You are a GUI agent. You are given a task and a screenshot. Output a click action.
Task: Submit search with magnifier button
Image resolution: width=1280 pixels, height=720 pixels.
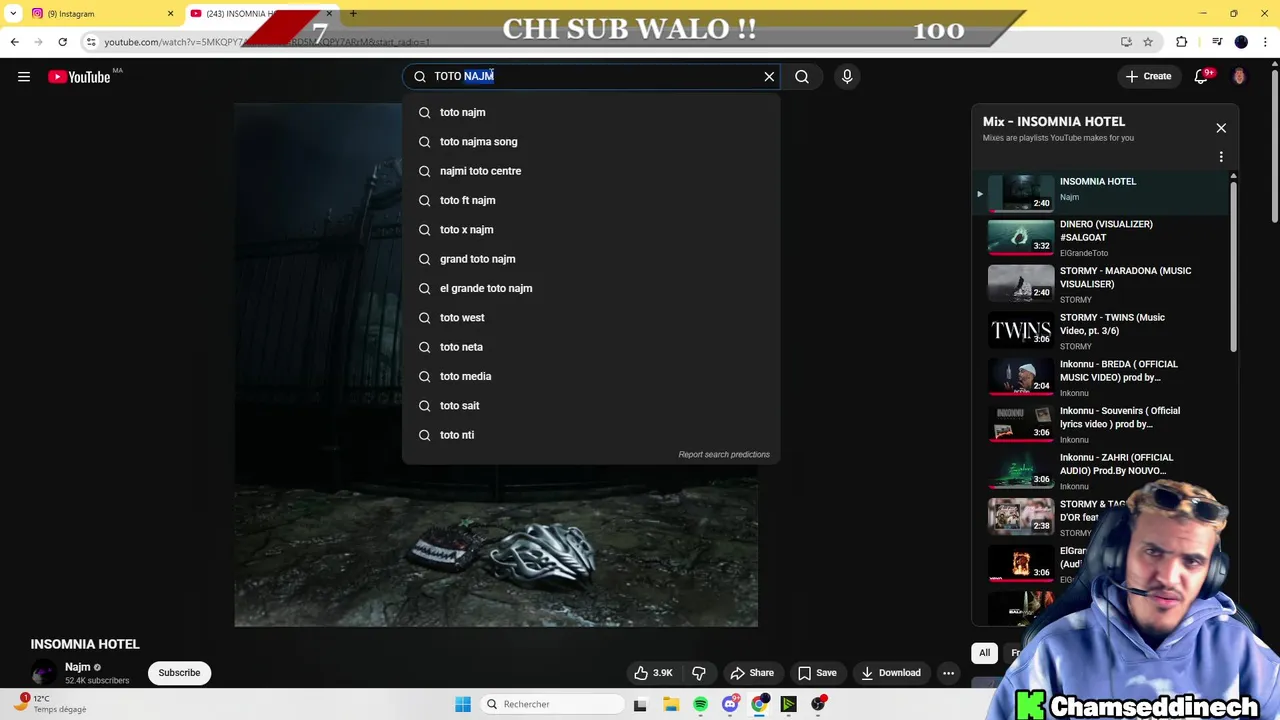click(x=802, y=76)
